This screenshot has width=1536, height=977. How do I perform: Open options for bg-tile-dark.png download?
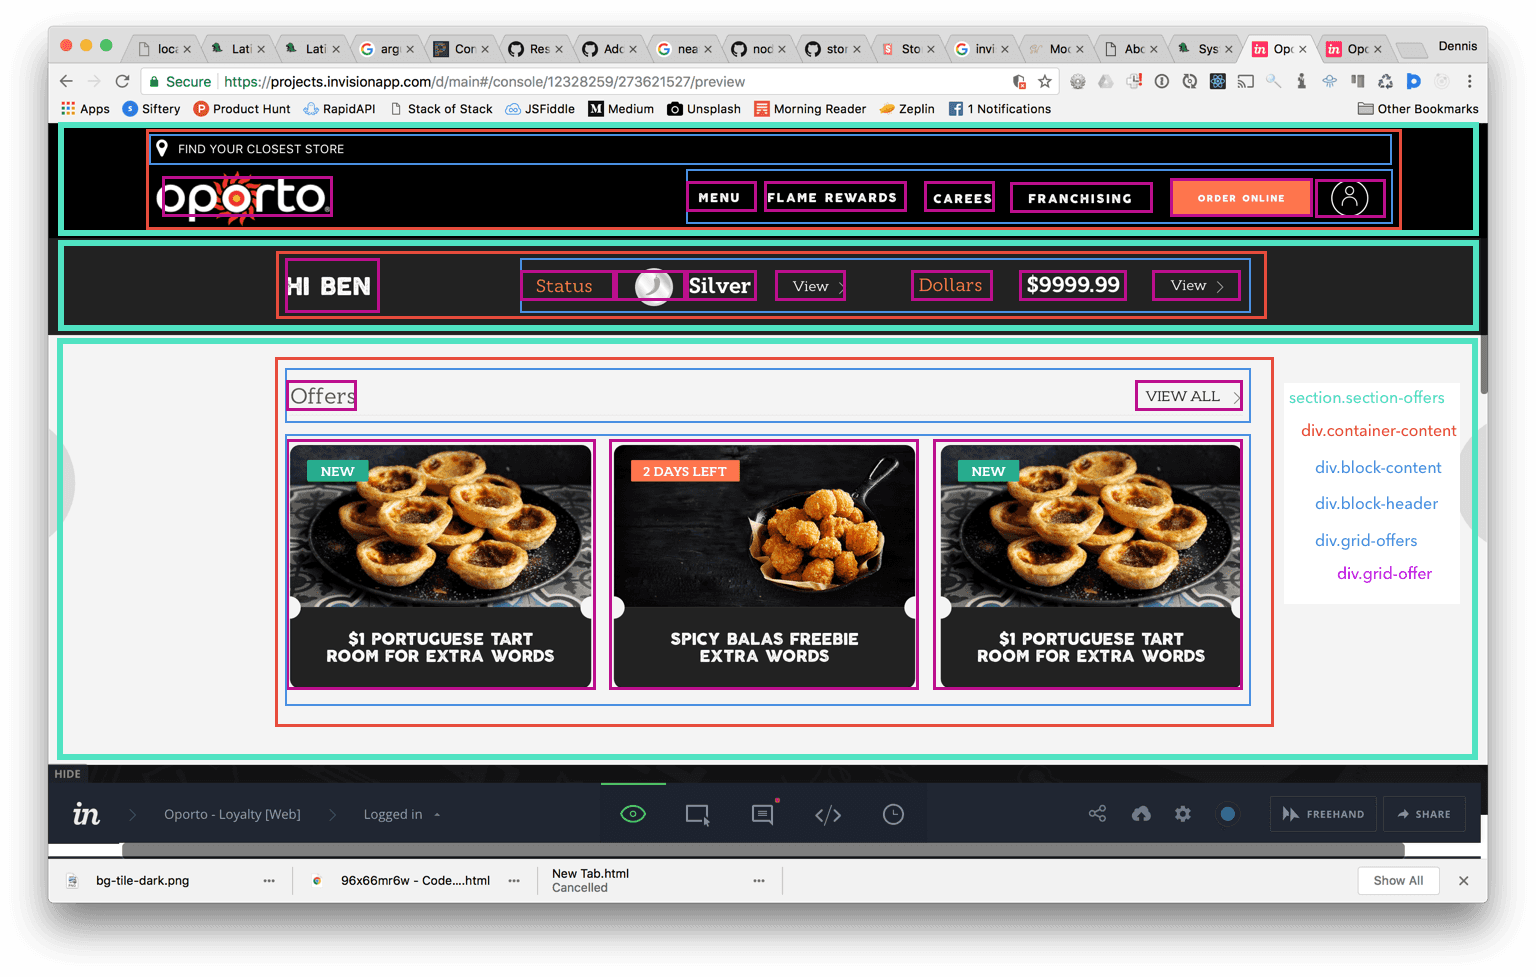[269, 881]
